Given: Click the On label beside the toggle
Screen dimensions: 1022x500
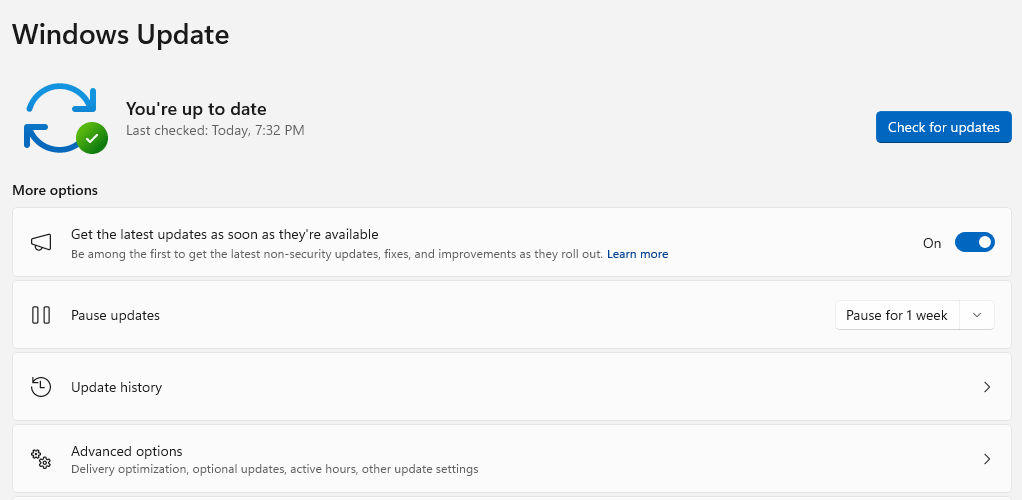Looking at the screenshot, I should point(932,243).
